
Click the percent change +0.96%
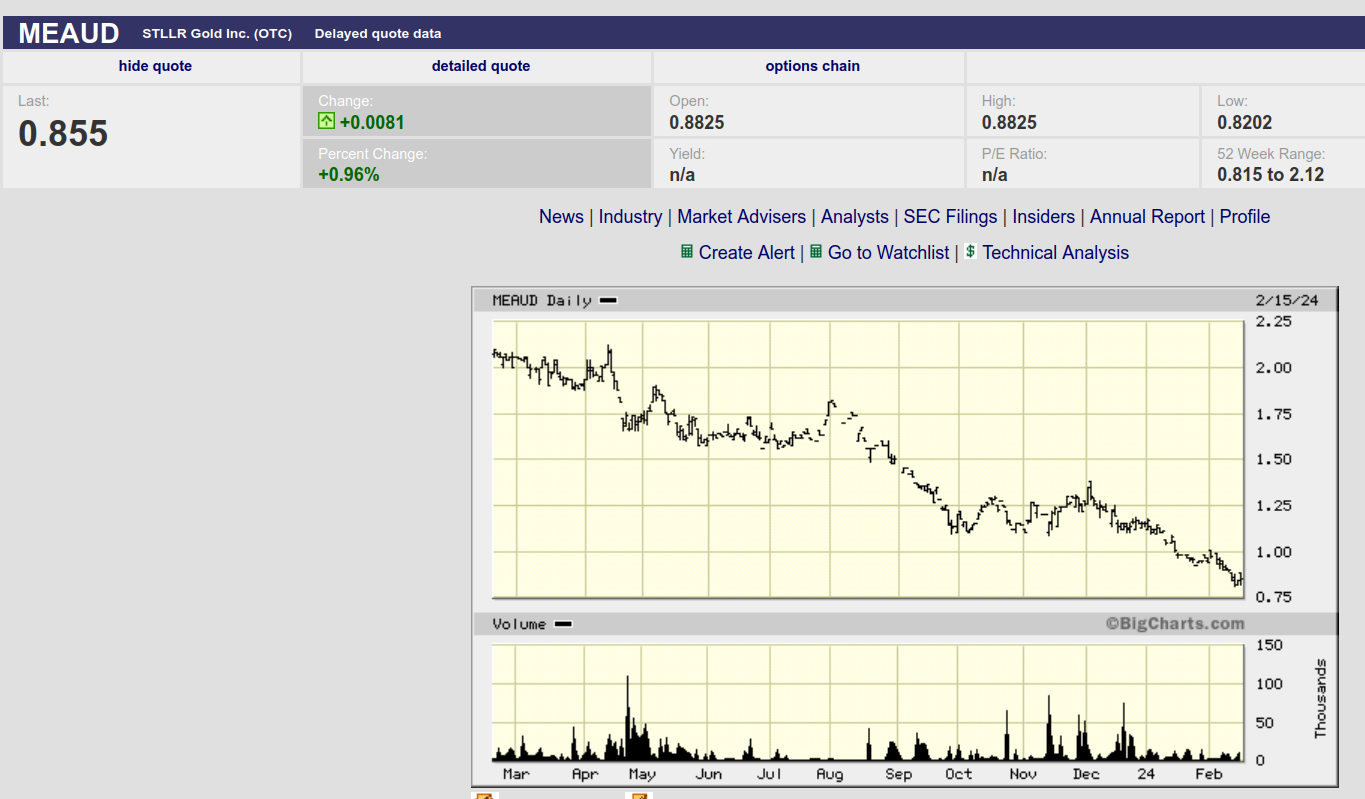click(x=349, y=175)
